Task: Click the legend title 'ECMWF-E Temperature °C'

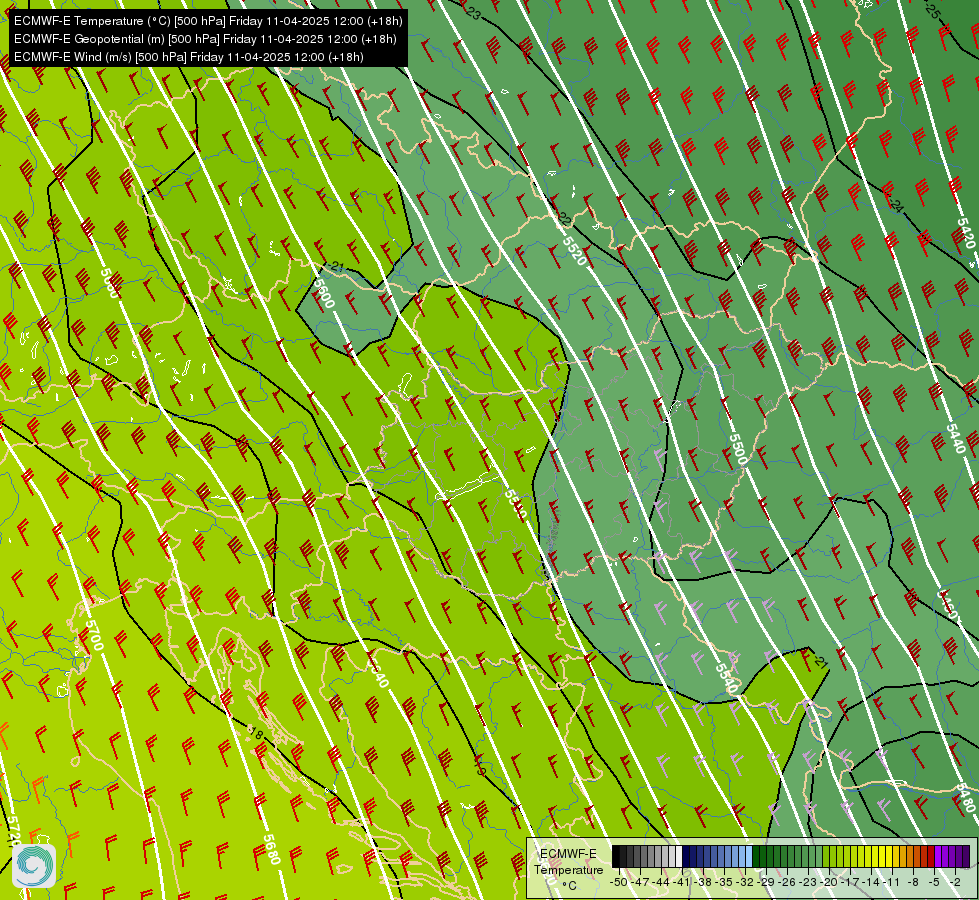Action: coord(568,869)
